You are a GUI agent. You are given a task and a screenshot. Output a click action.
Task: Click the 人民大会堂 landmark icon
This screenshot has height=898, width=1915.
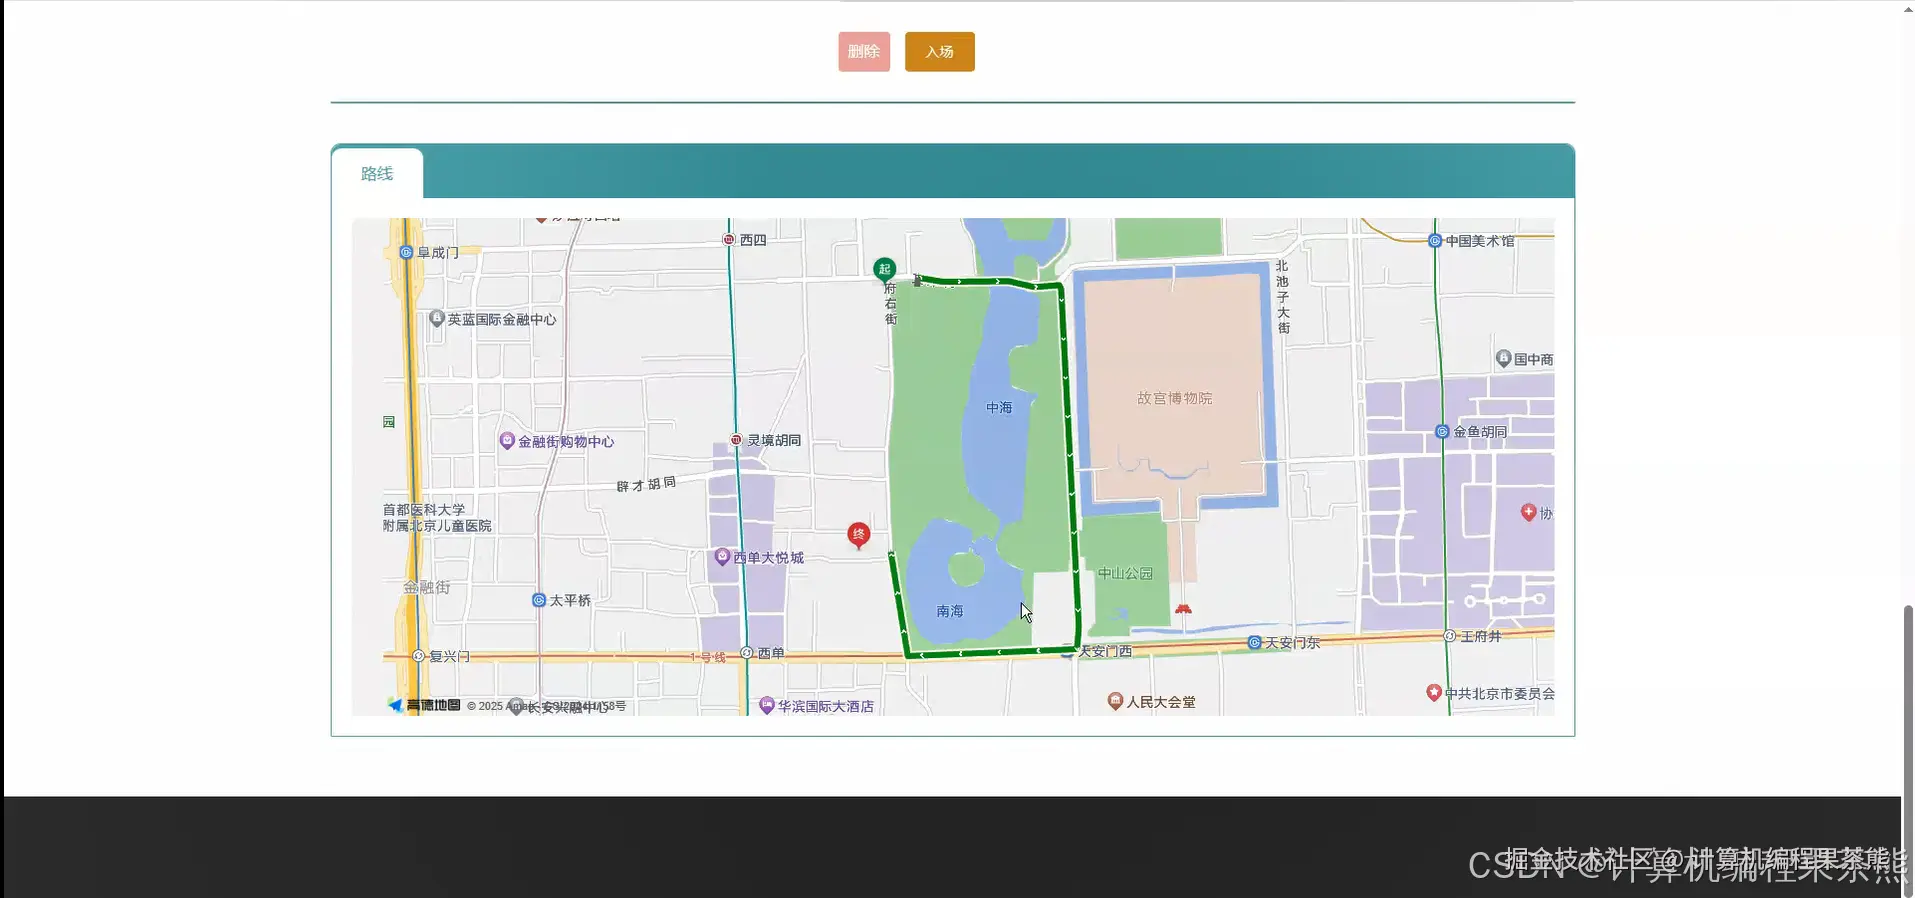pos(1115,701)
